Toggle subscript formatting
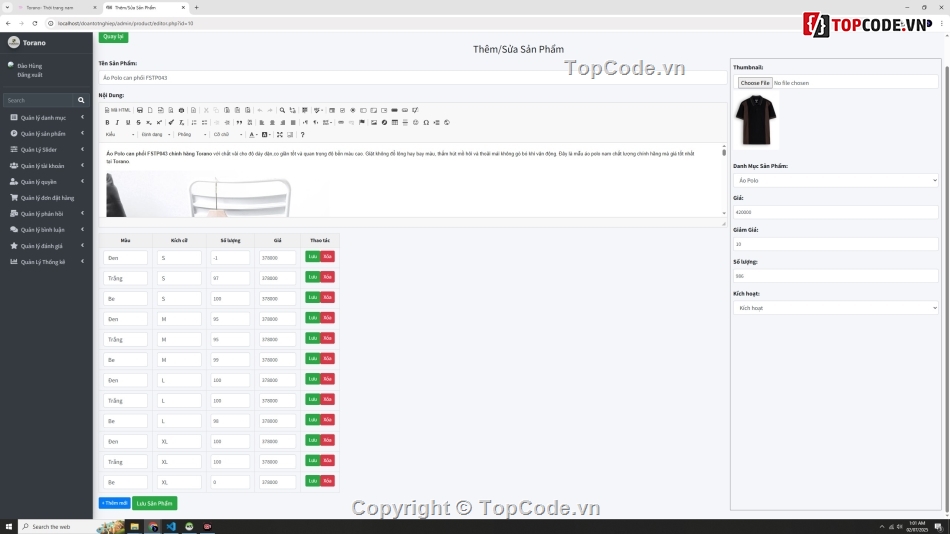The image size is (950, 534). pos(148,122)
